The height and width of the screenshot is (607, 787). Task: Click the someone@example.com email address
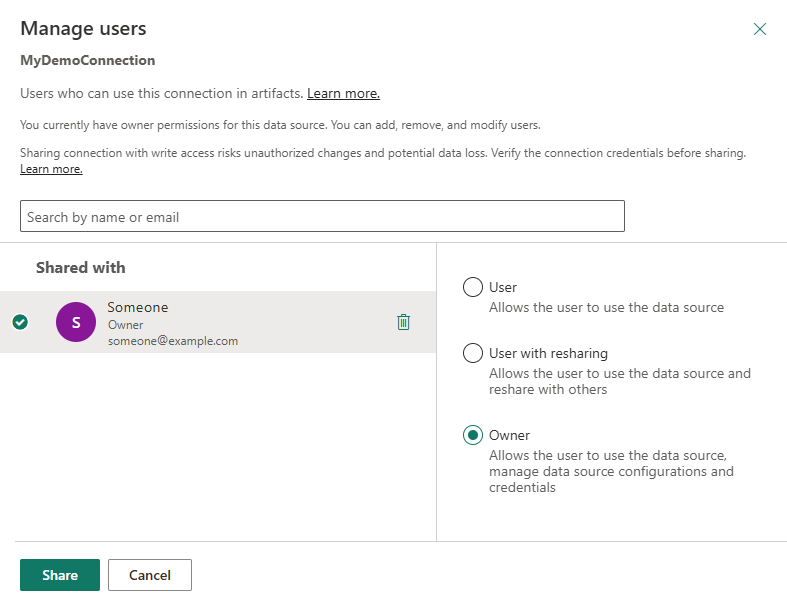pyautogui.click(x=173, y=341)
